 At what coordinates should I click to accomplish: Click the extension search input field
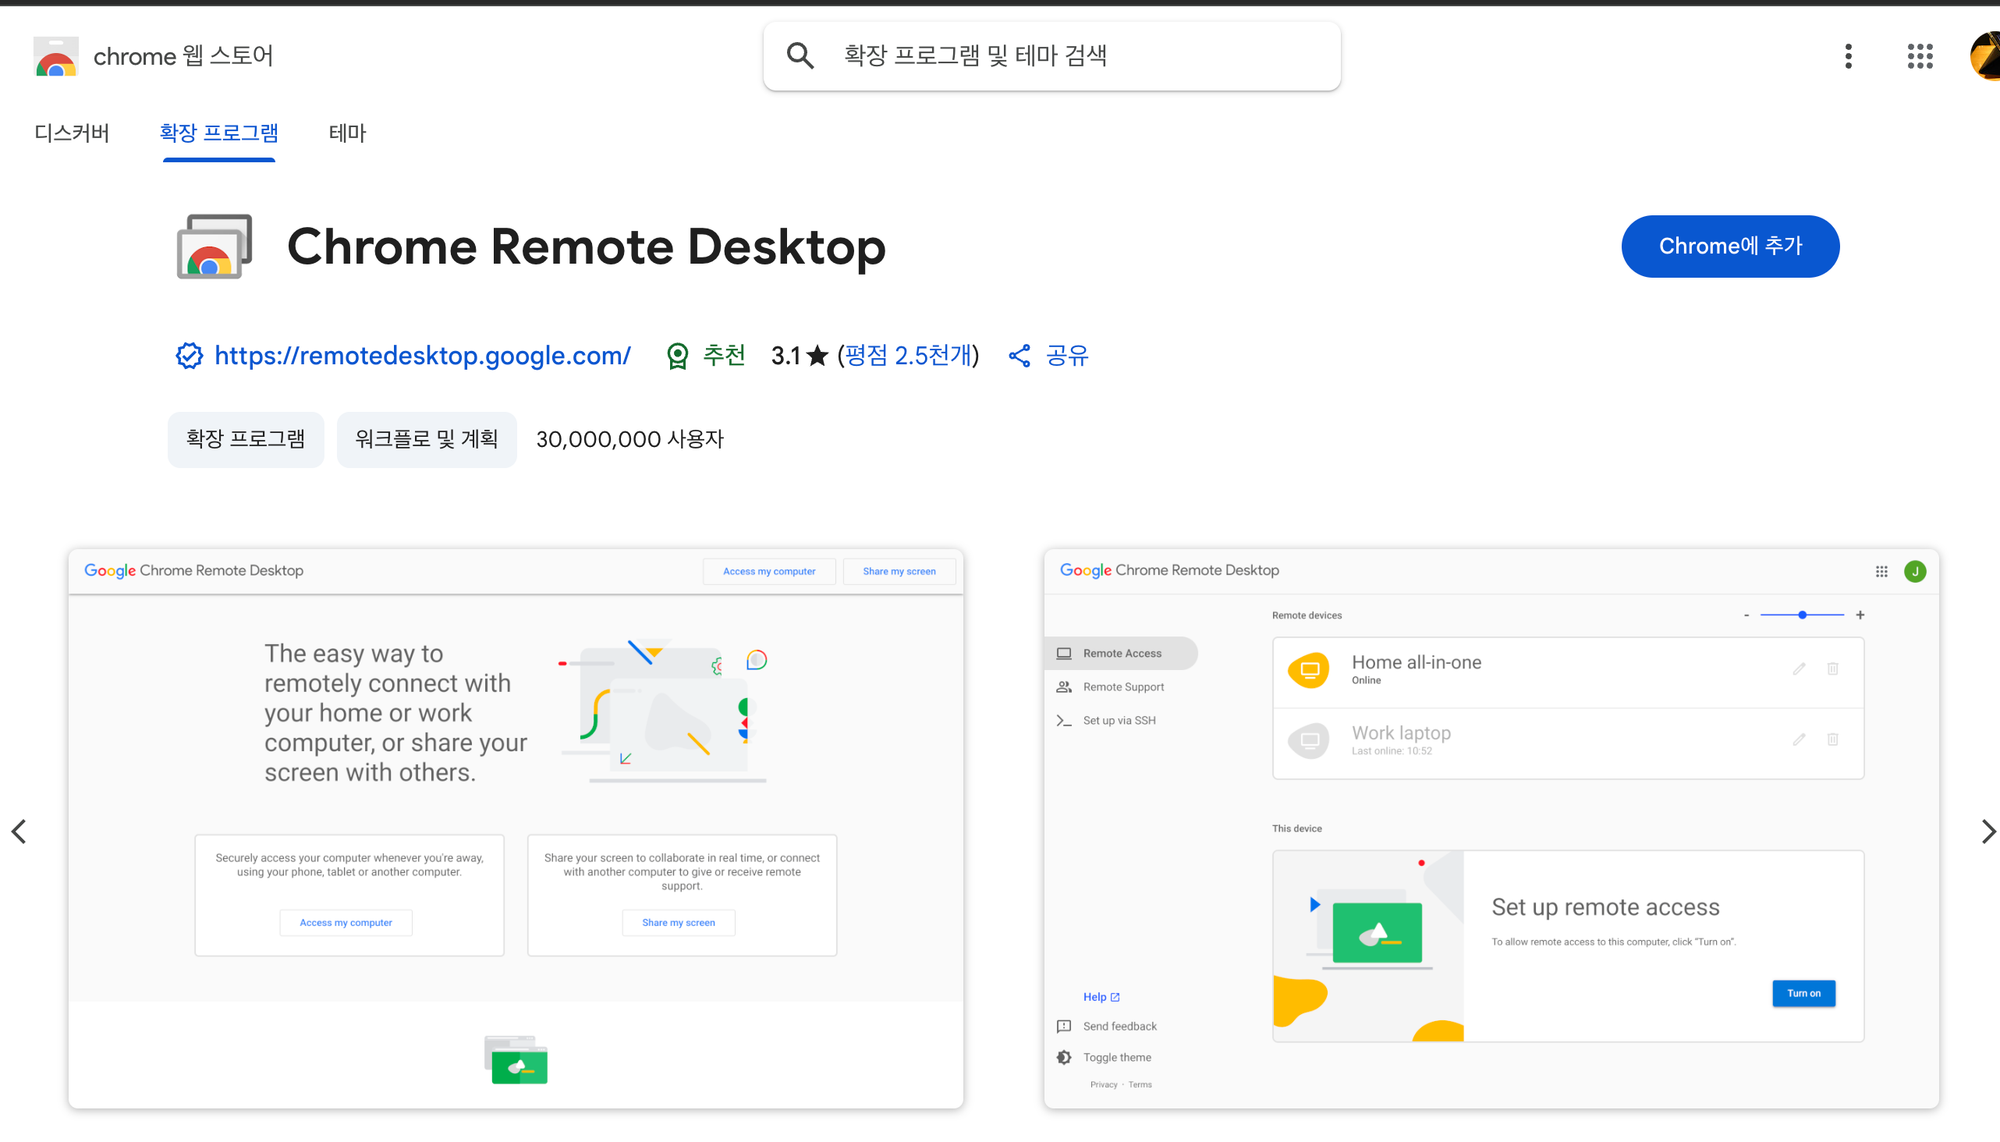(1052, 56)
